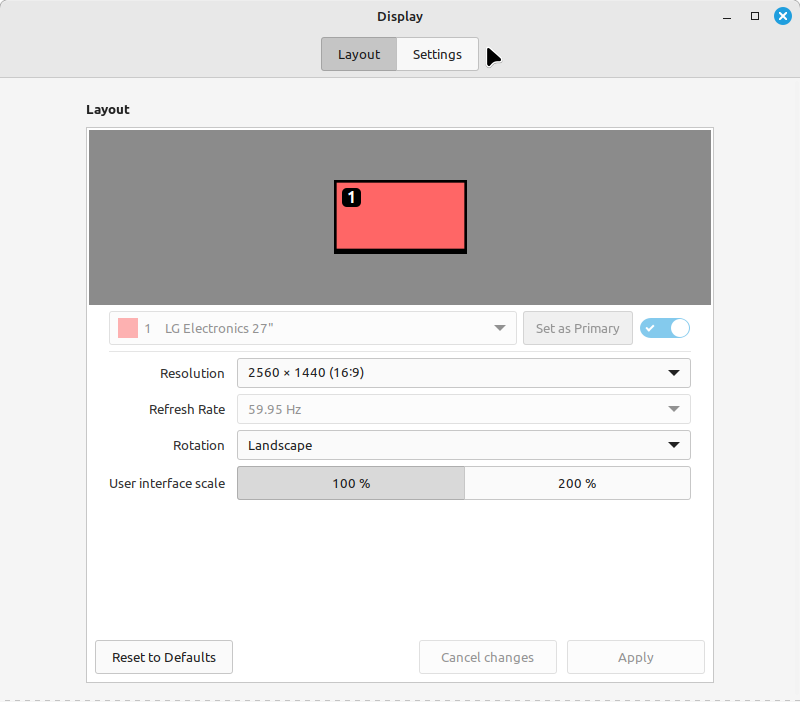Maximize the Display window

pos(755,16)
